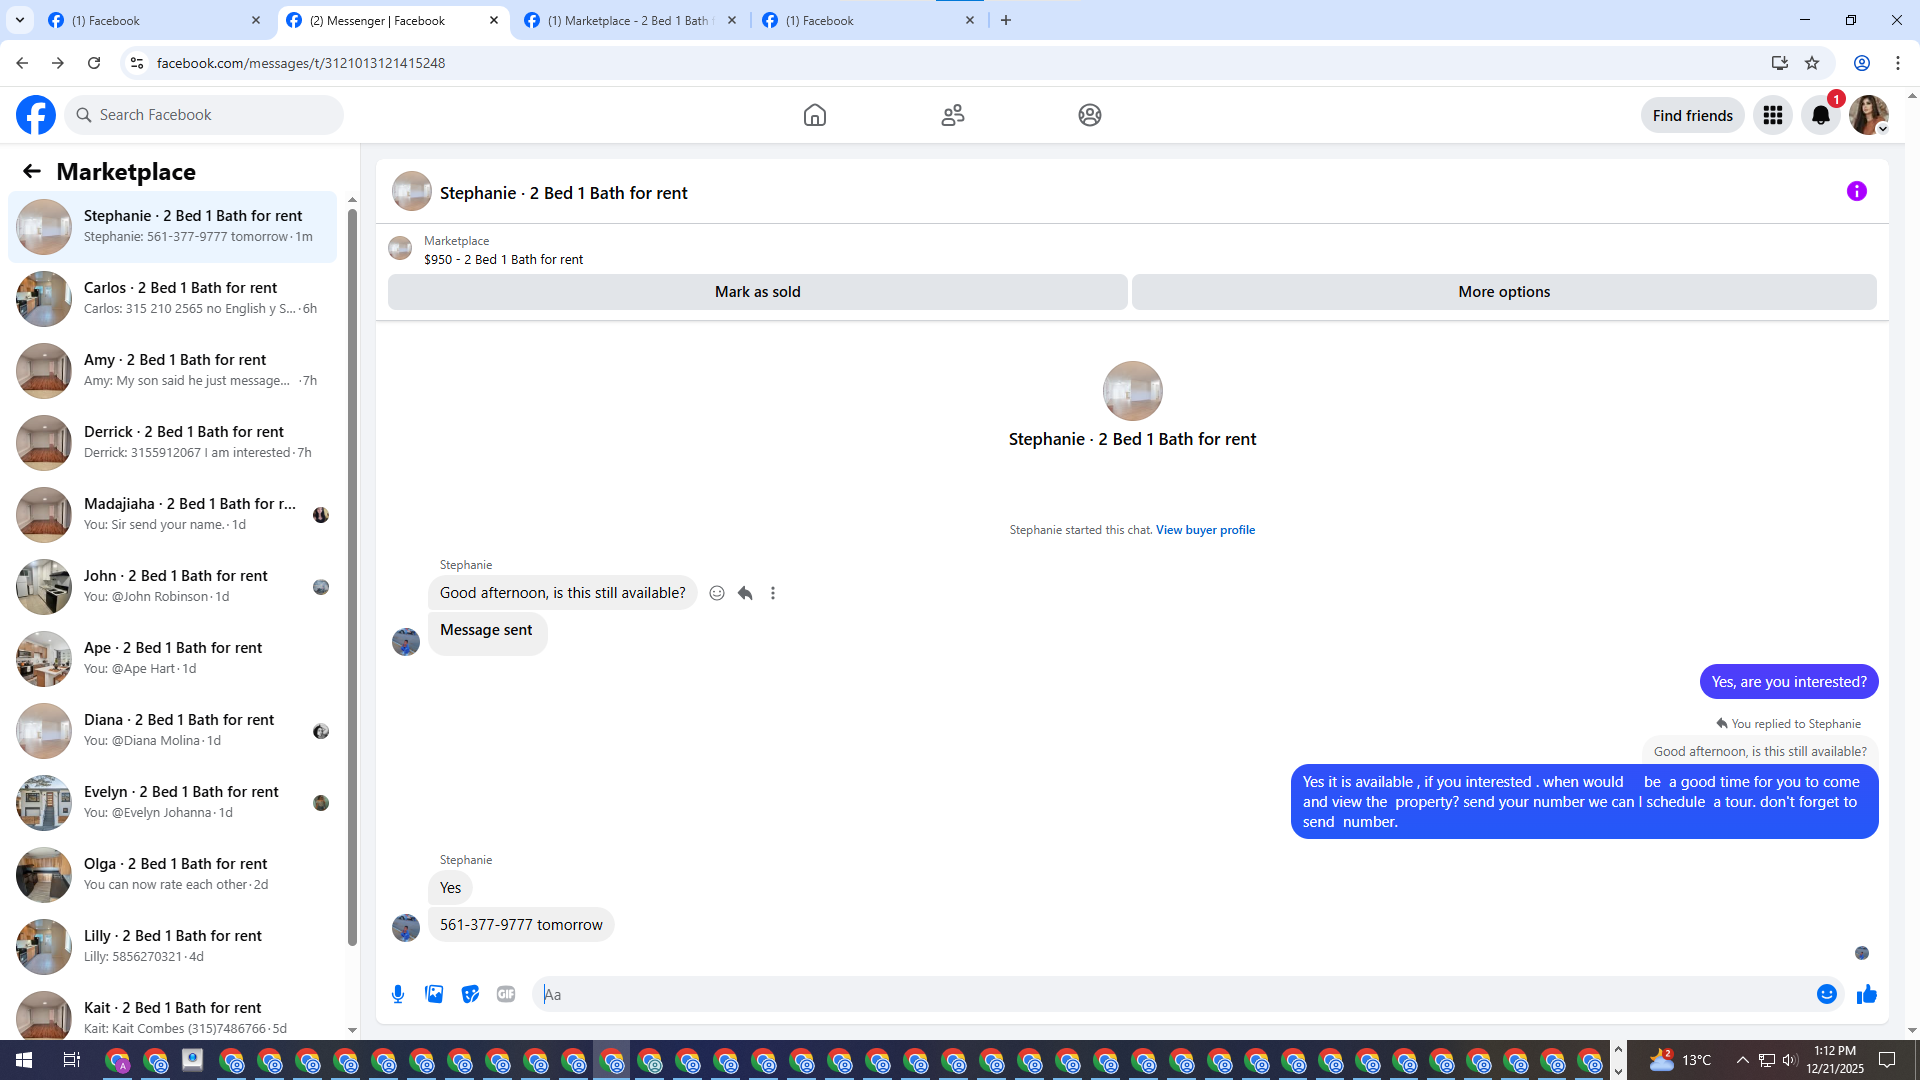Viewport: 1920px width, 1080px height.
Task: Click the message input field
Action: (x=1175, y=994)
